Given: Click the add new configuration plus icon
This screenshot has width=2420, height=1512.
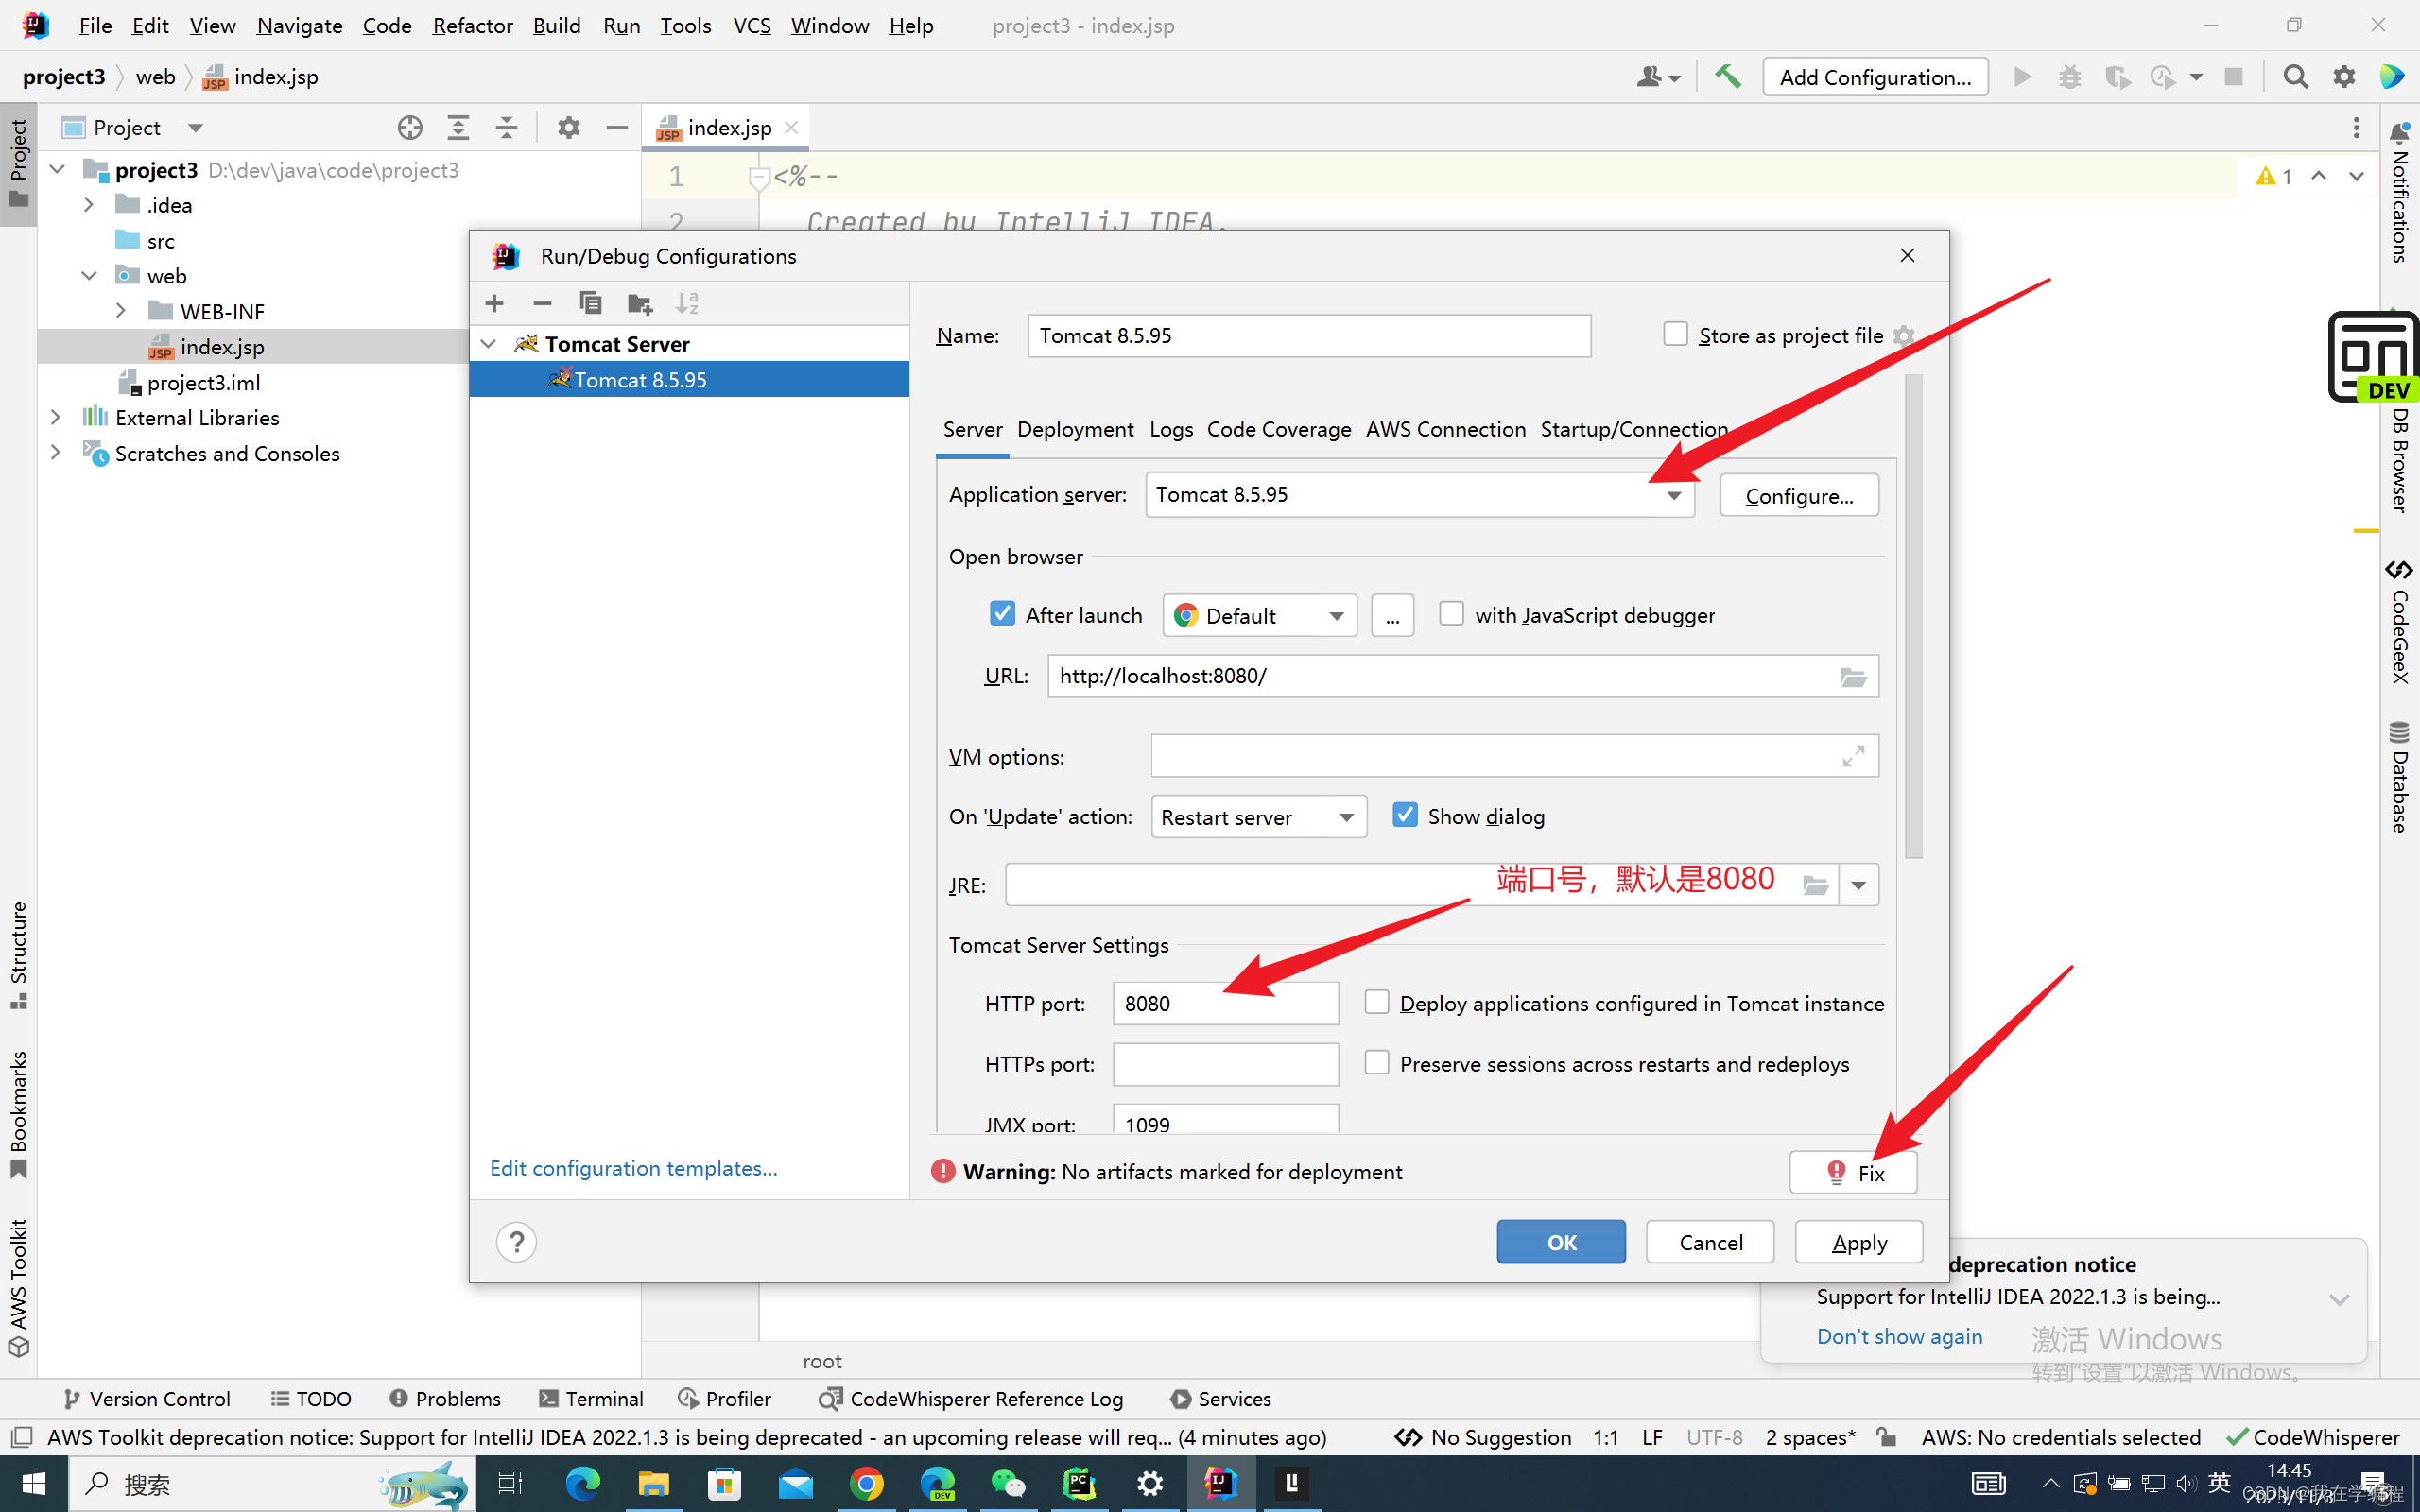Looking at the screenshot, I should tap(494, 303).
